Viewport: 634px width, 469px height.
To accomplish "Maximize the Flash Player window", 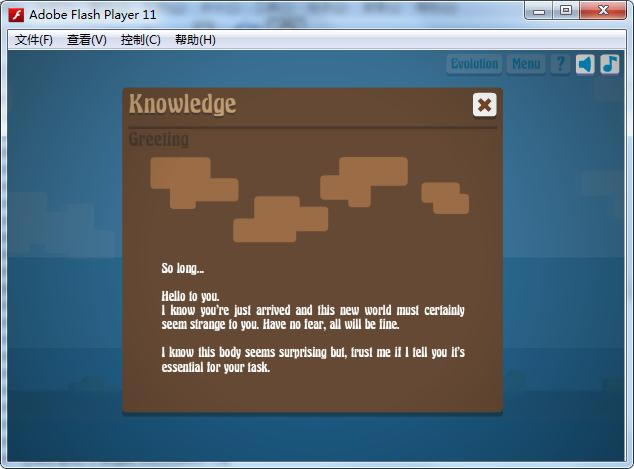I will [566, 11].
